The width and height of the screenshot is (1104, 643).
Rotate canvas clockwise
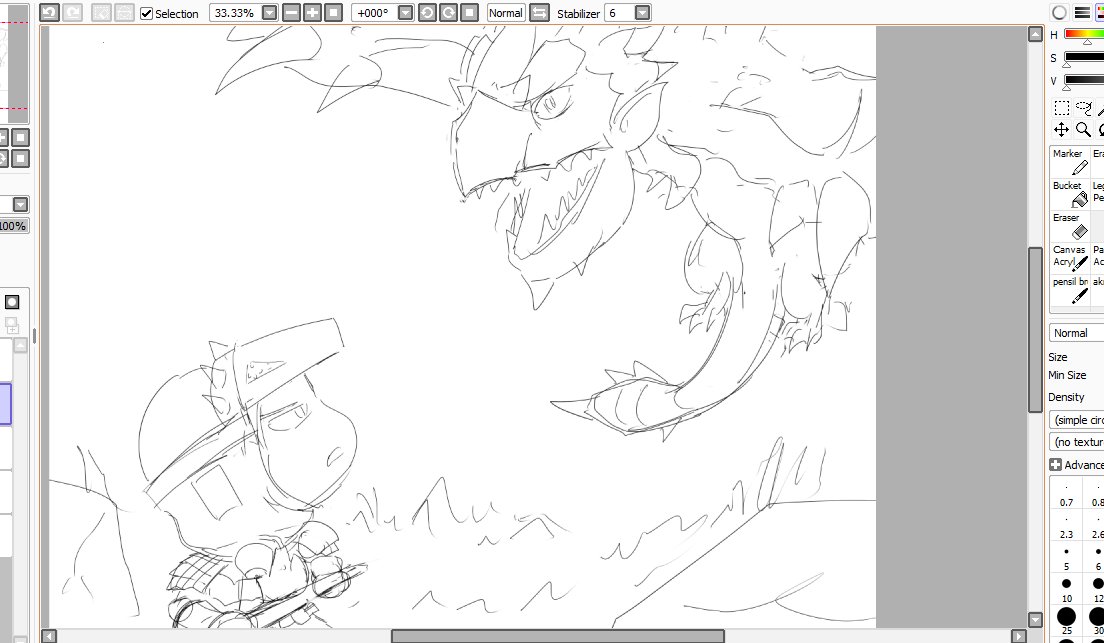coord(448,13)
